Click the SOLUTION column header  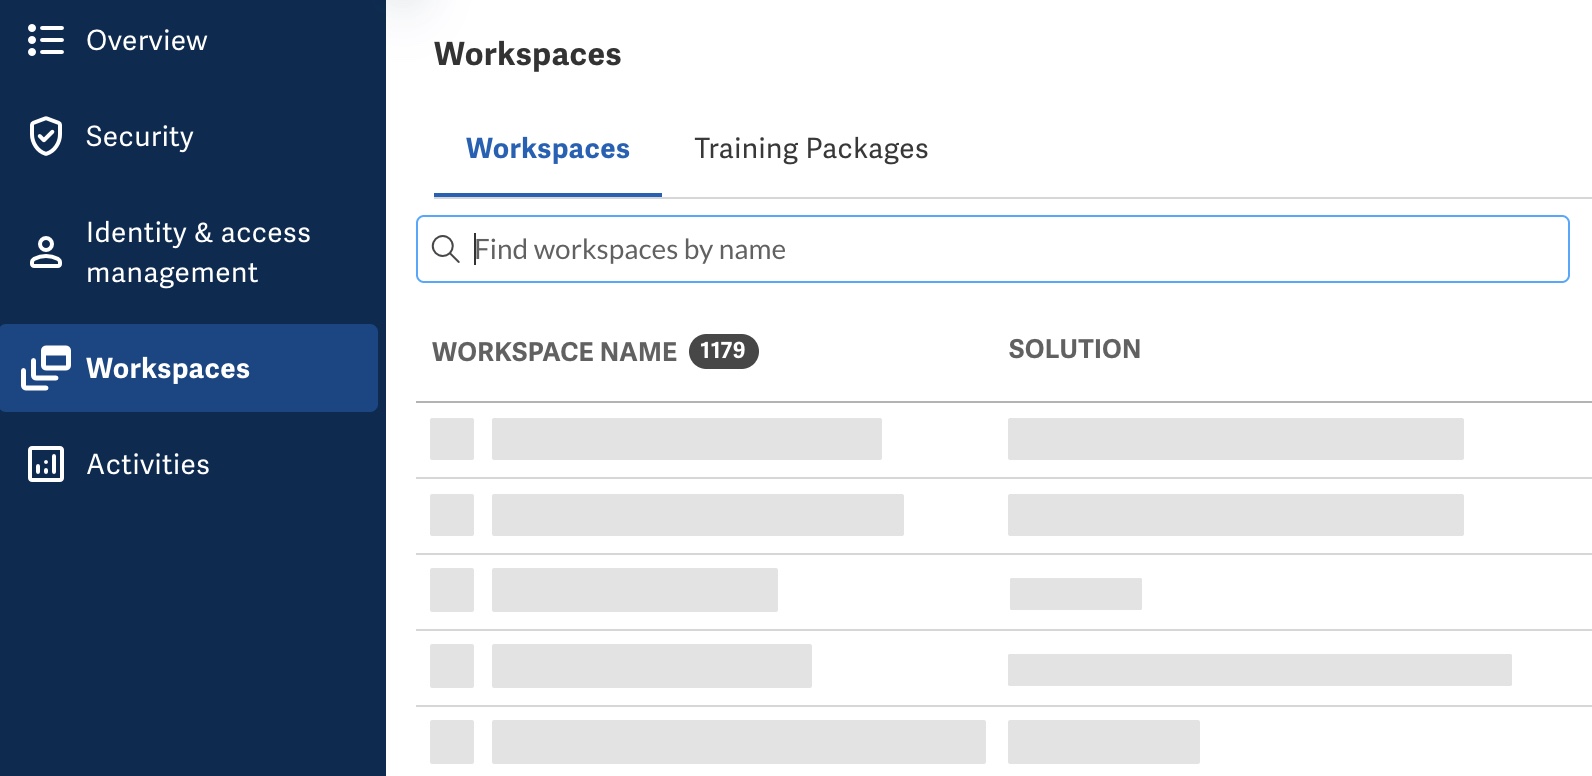coord(1074,349)
